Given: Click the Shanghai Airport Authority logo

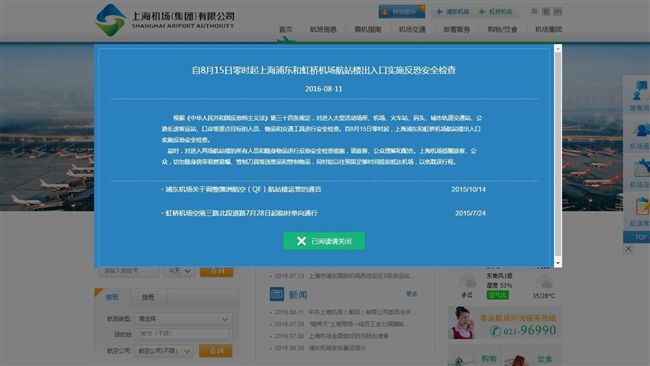Looking at the screenshot, I should 165,19.
